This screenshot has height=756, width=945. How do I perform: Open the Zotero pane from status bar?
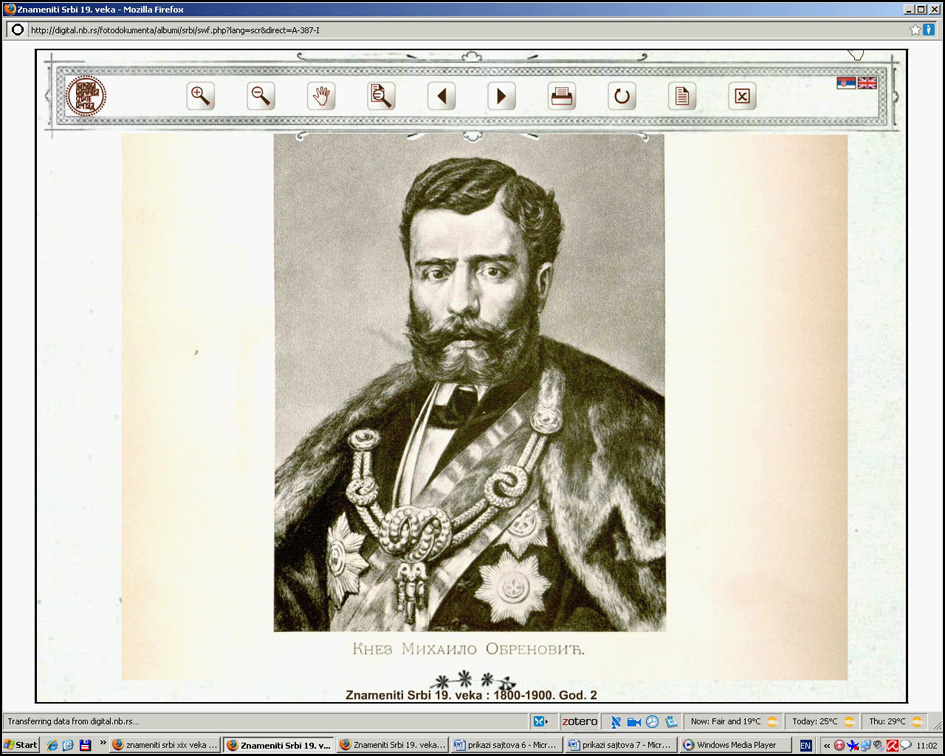(x=579, y=721)
